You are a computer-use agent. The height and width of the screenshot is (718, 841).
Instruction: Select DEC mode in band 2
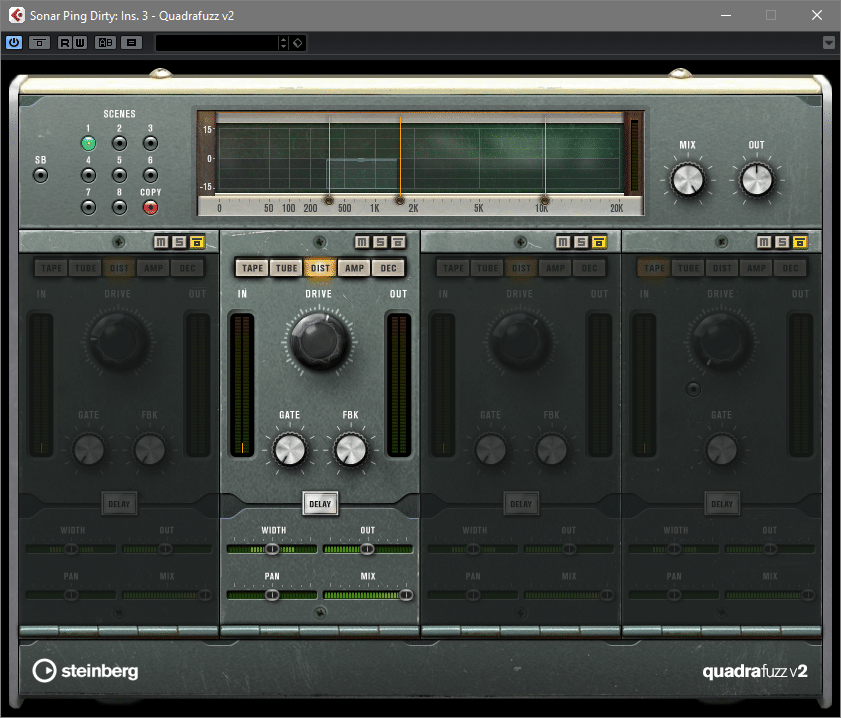[388, 268]
